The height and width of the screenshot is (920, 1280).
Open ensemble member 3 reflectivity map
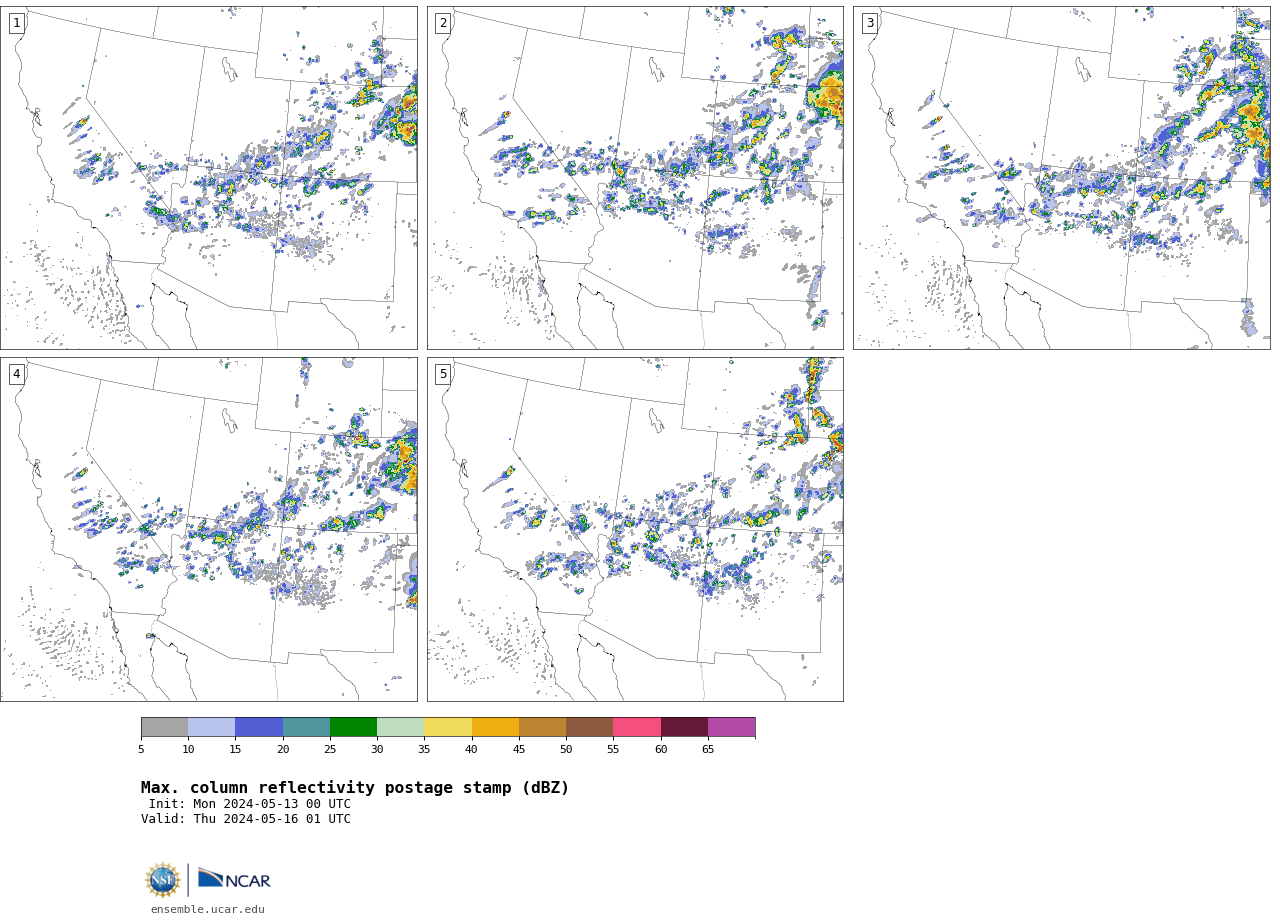click(x=1062, y=178)
